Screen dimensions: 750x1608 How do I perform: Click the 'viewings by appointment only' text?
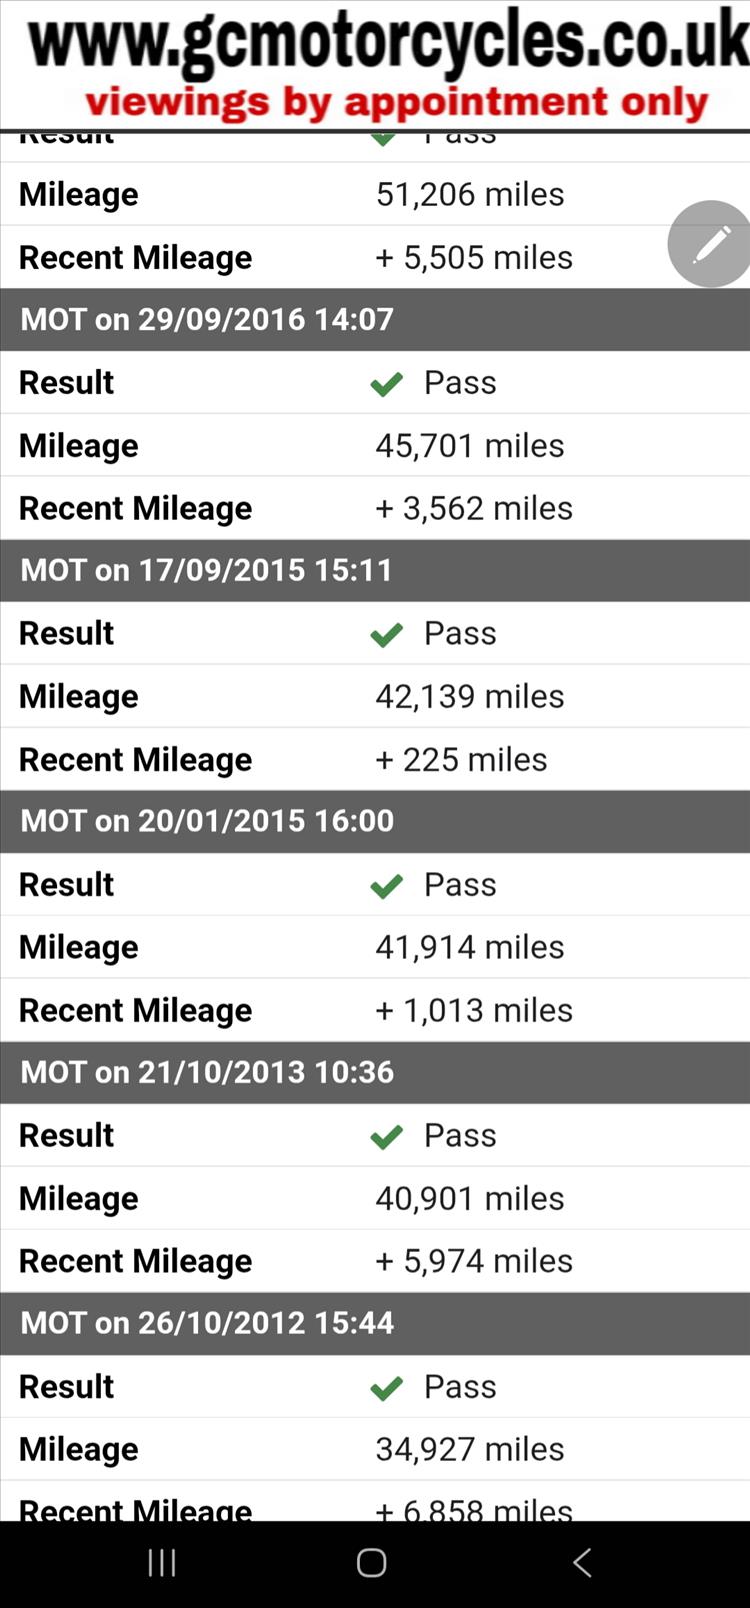[396, 102]
